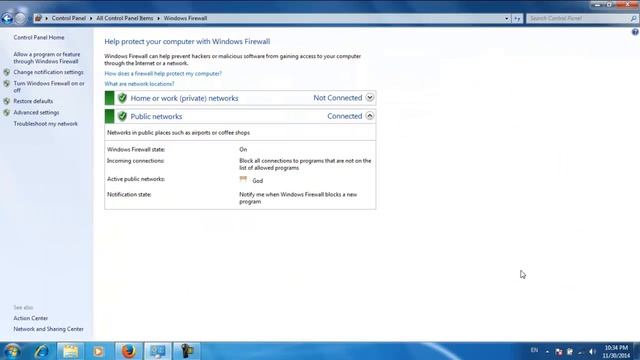Image resolution: width=640 pixels, height=360 pixels.
Task: Click the Not Connected status text
Action: [x=338, y=98]
